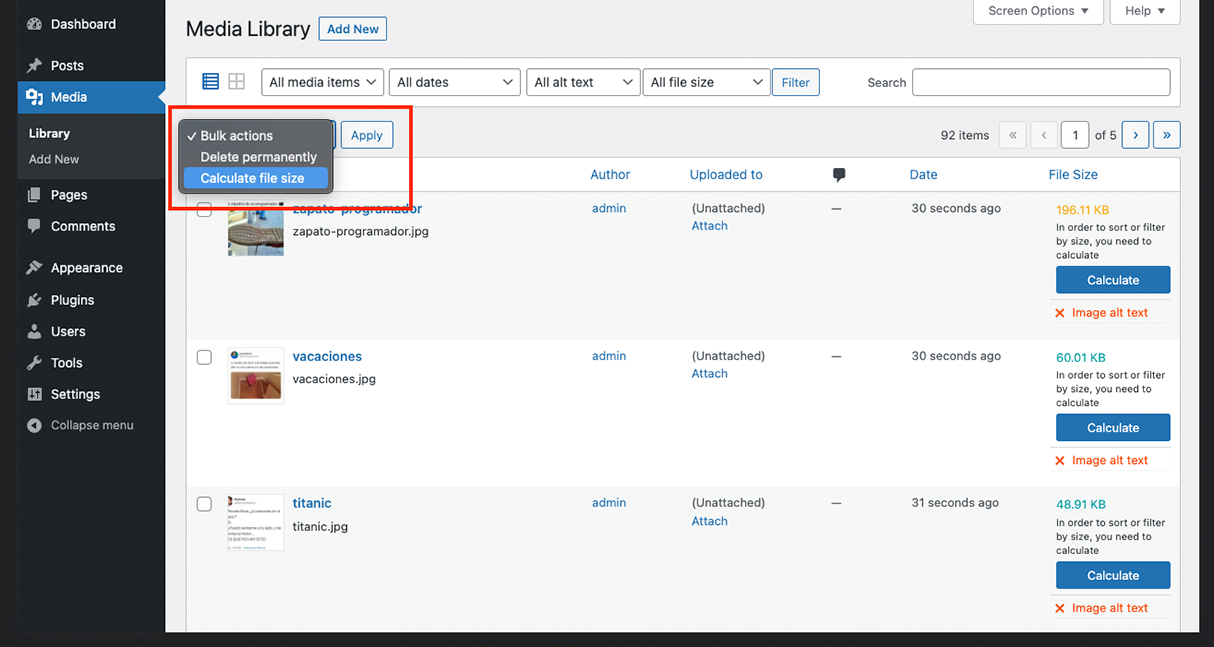Click the 48.91 KB file size
The image size is (1214, 647).
tap(1081, 504)
